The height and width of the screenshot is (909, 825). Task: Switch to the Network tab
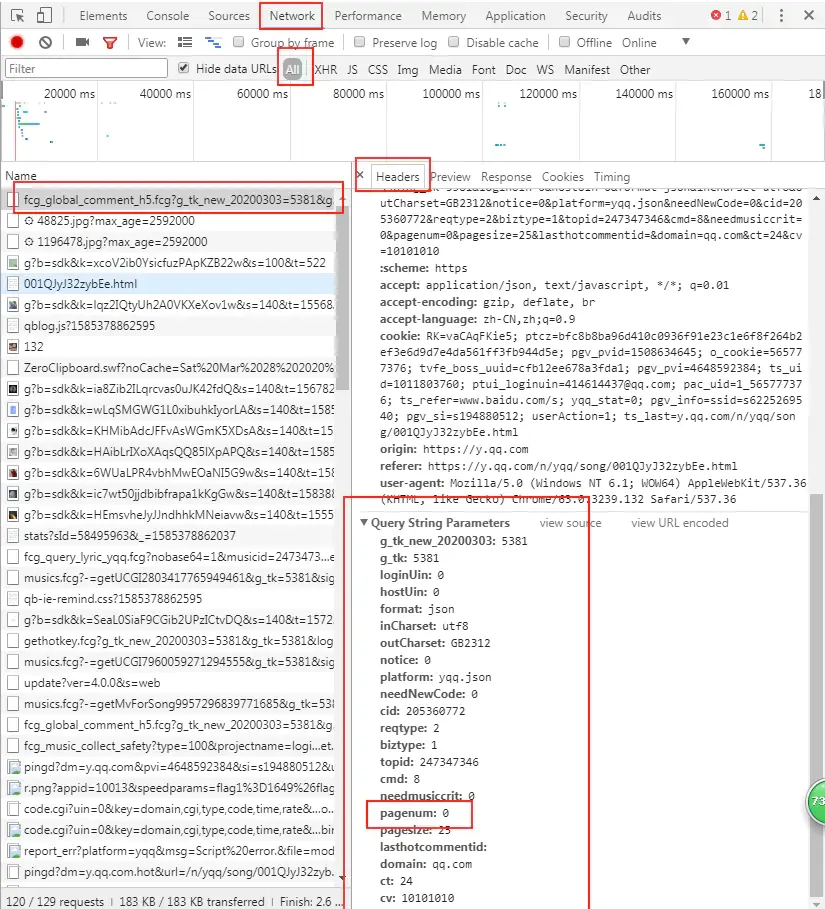click(292, 16)
